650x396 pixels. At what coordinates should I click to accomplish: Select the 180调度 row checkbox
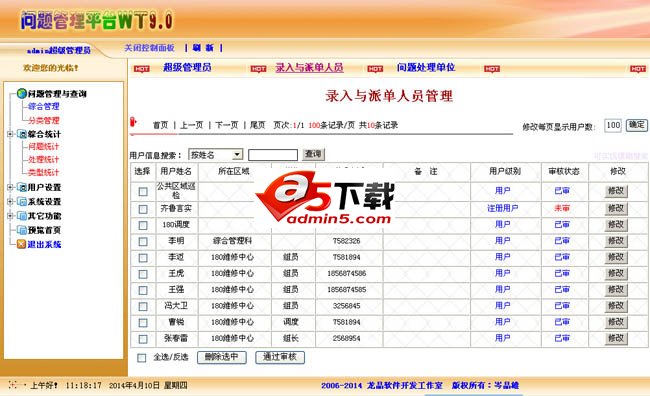coord(143,225)
